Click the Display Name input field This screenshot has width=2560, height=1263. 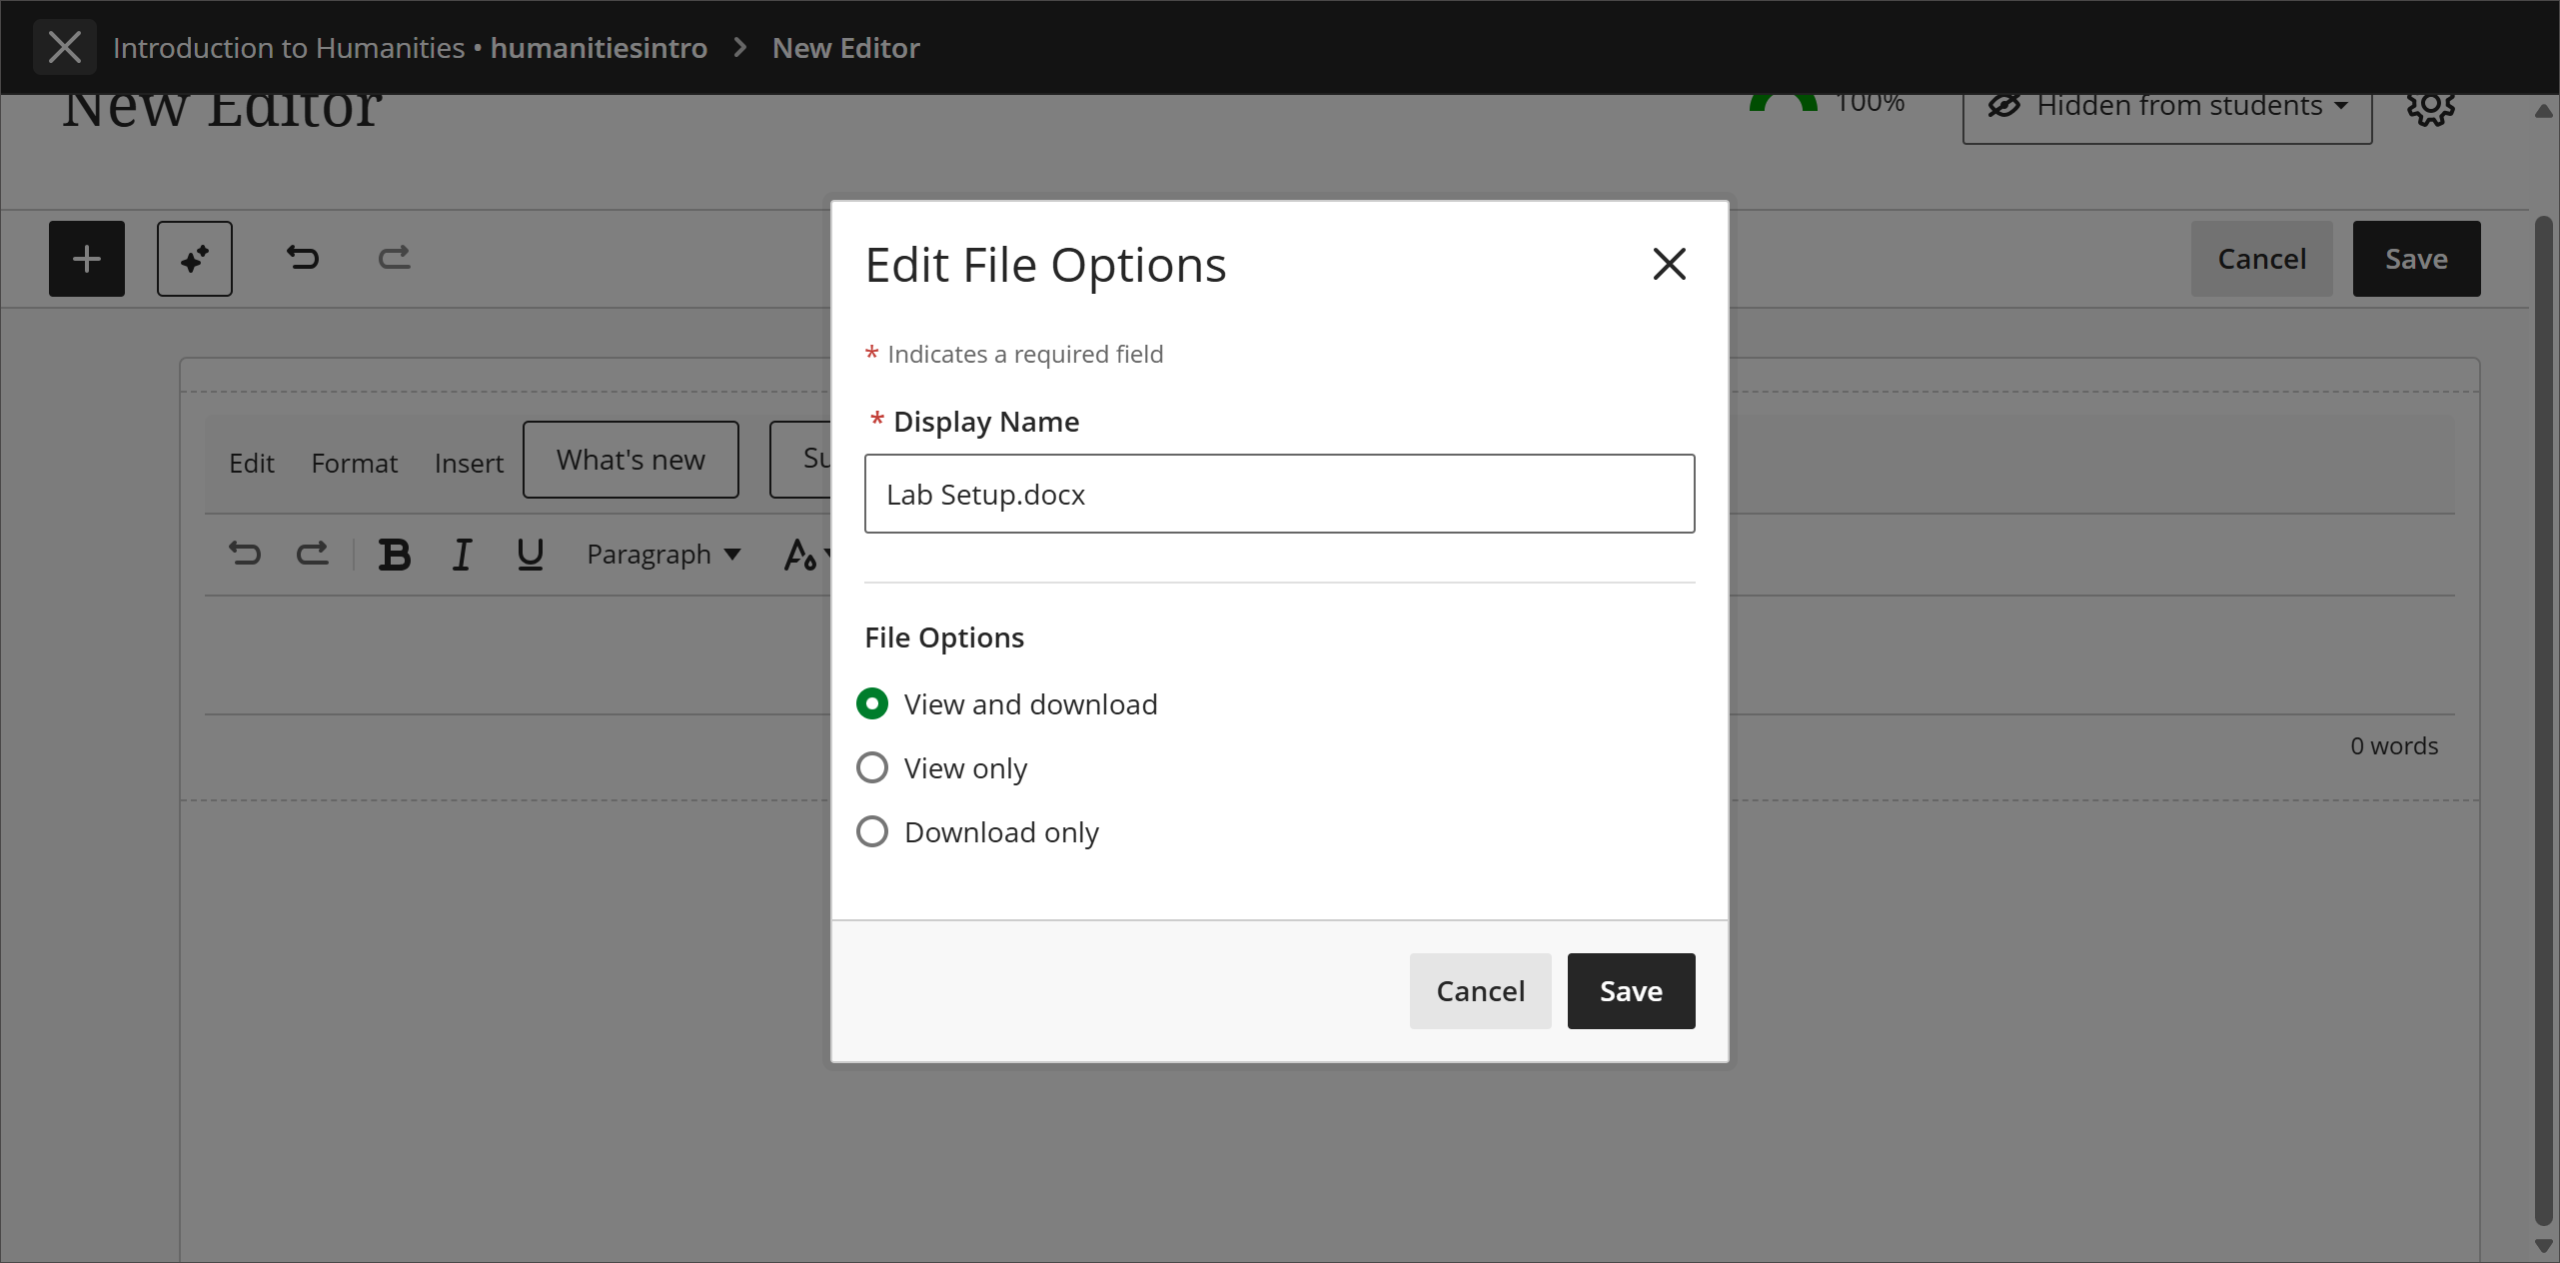pos(1279,494)
